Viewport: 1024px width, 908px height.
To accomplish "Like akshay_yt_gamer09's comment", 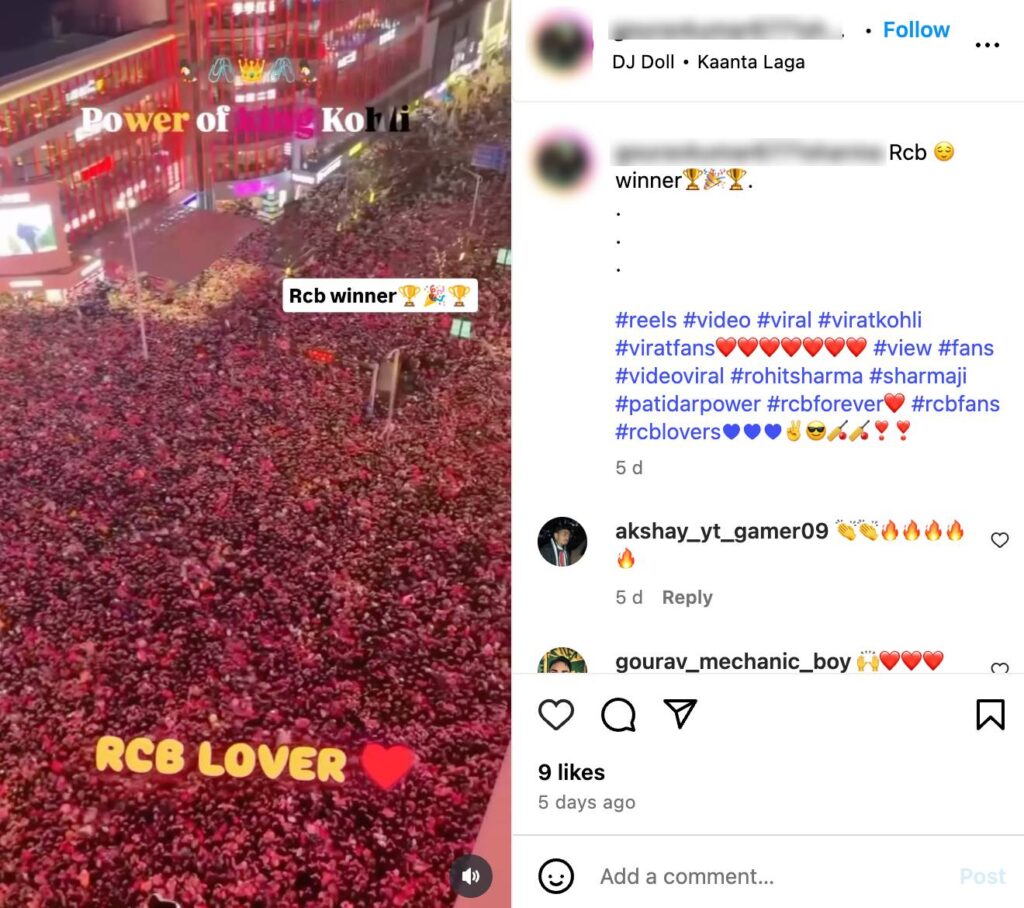I will (x=999, y=540).
